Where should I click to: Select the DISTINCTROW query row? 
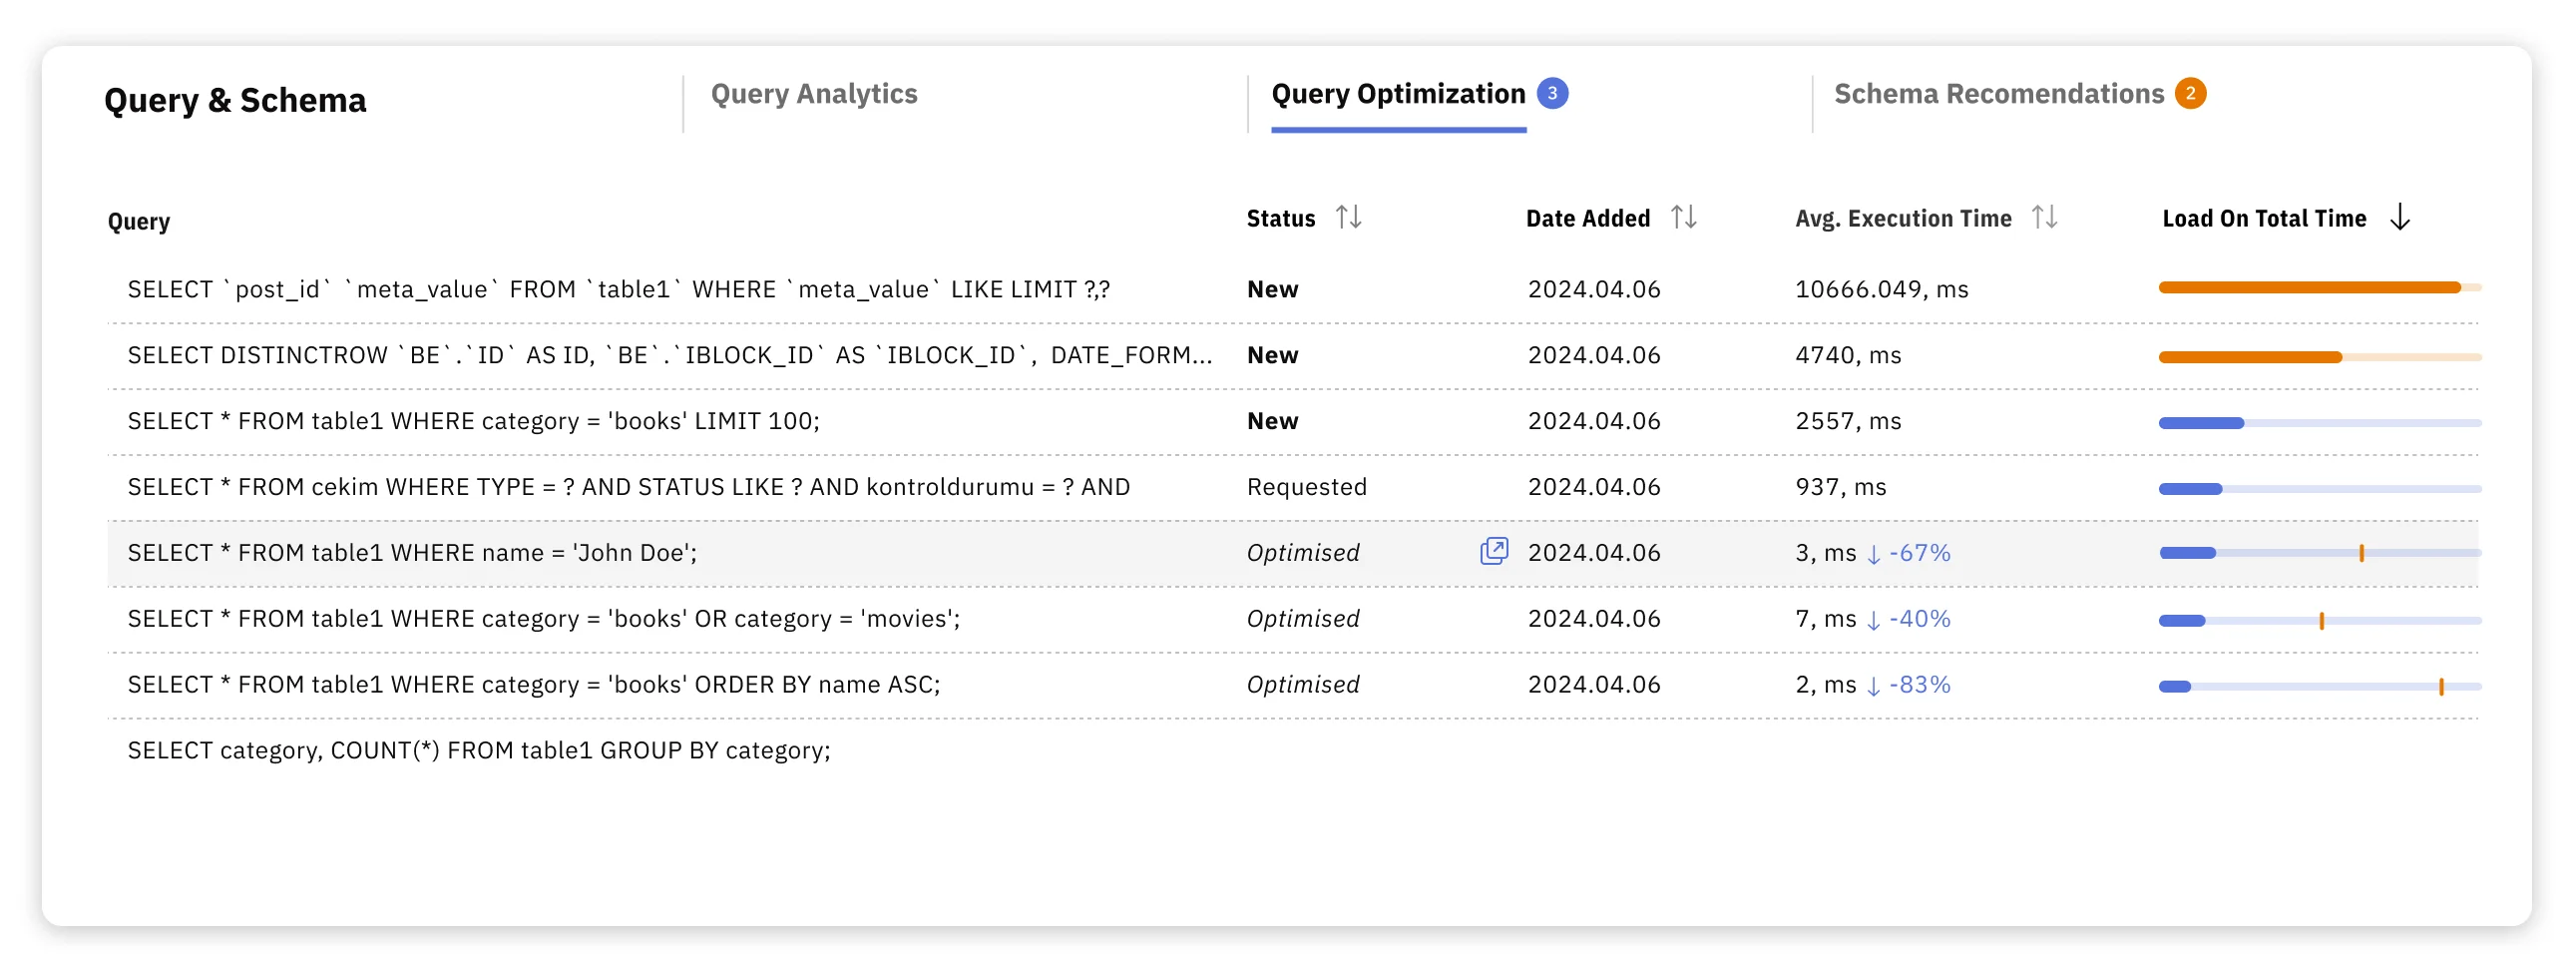668,354
